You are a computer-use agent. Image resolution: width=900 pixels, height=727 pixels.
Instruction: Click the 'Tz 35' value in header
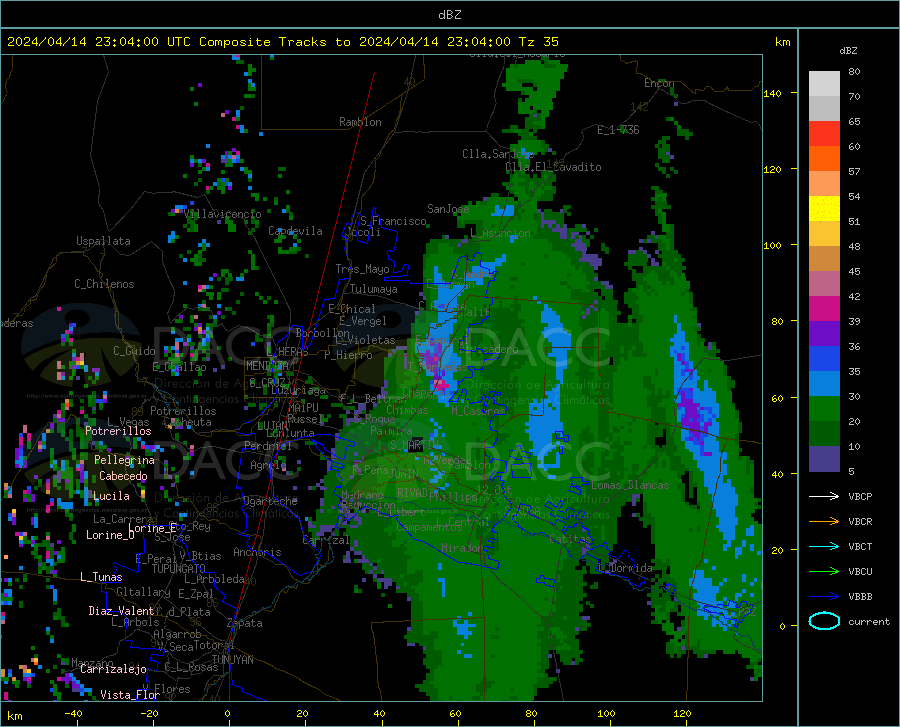(538, 42)
